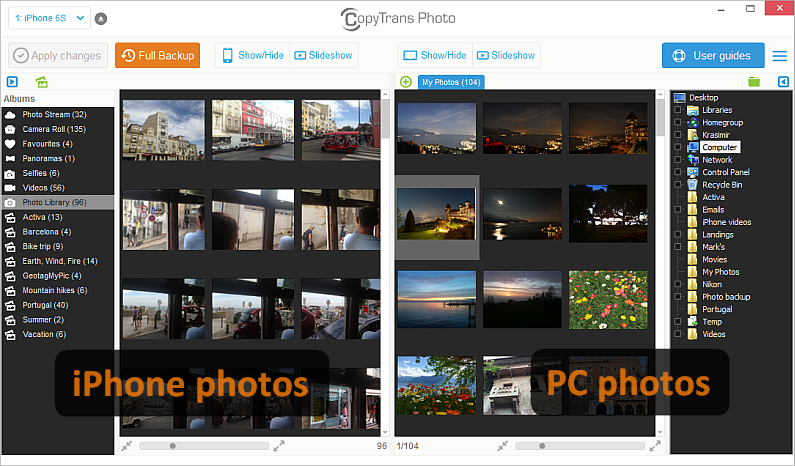
Task: Open the Summer (2) album
Action: (x=58, y=320)
